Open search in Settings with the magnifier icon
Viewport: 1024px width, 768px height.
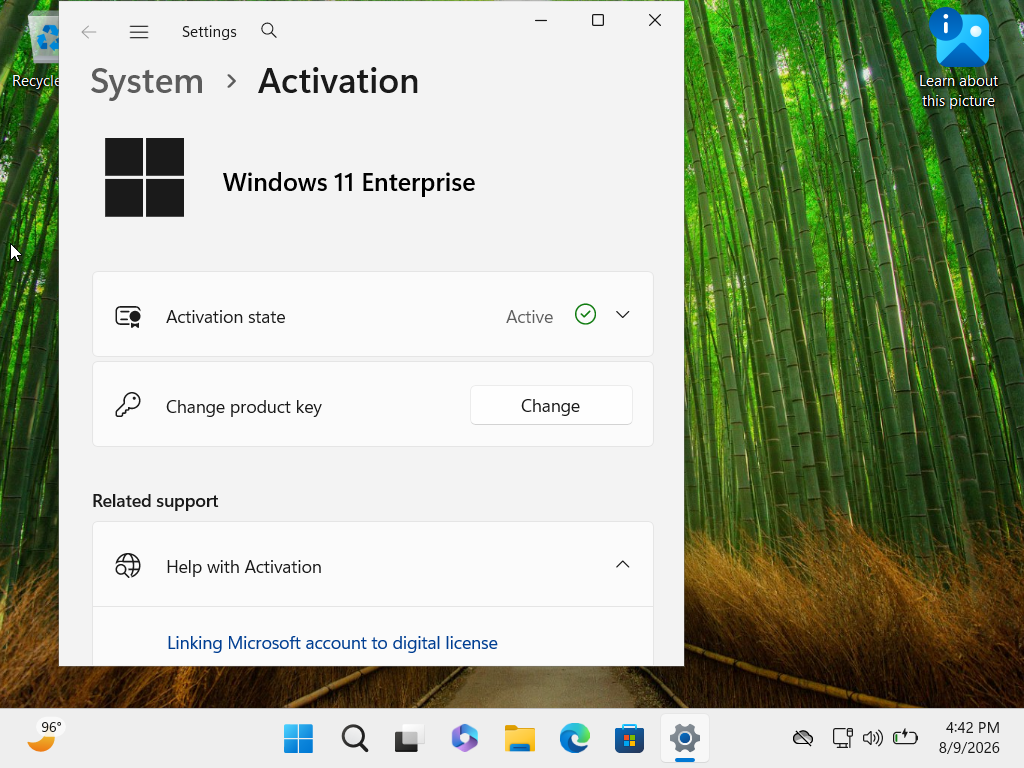[268, 30]
